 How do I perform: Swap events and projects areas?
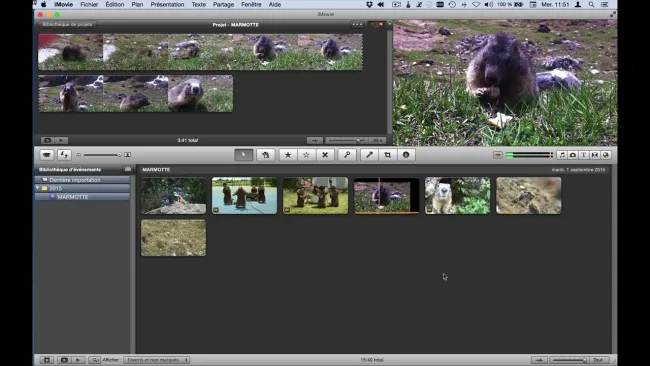coord(64,155)
